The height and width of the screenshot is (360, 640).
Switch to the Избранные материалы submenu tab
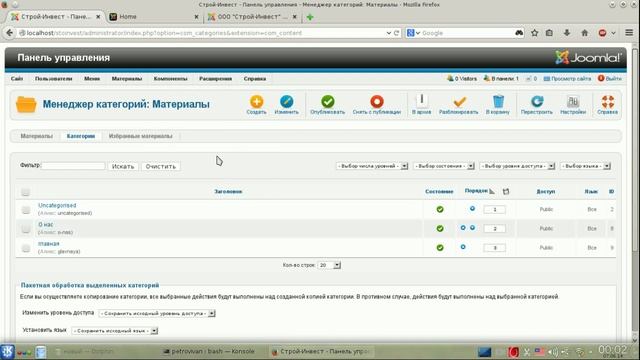click(140, 136)
